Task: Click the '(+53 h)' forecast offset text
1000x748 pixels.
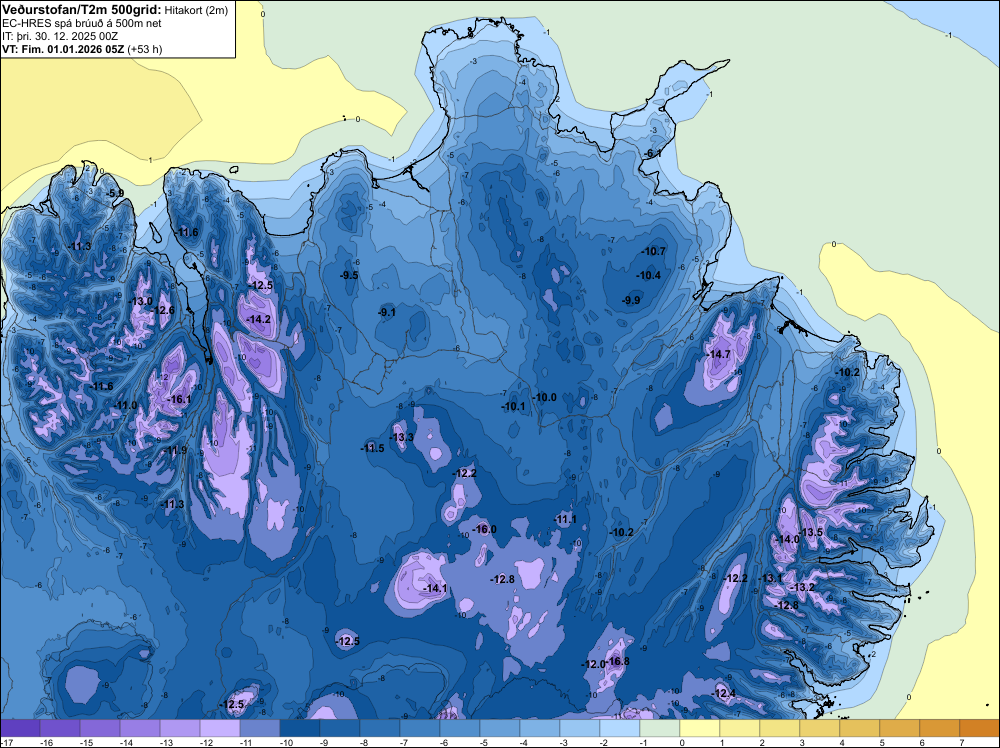Action: [x=145, y=49]
